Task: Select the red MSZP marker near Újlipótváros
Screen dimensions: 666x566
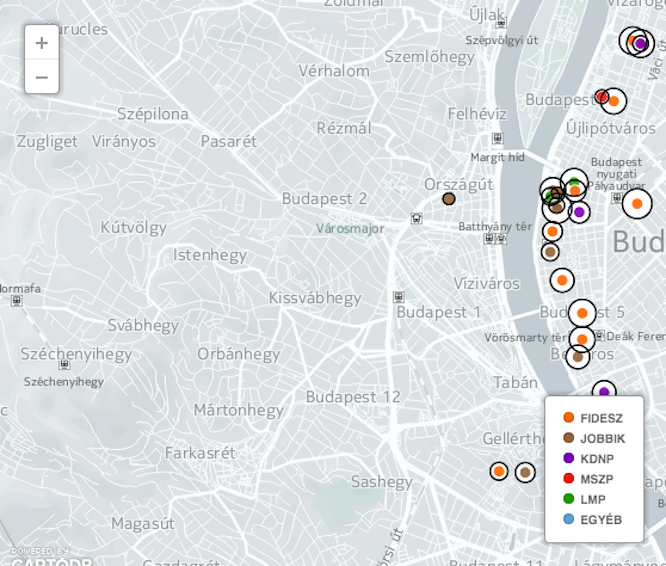Action: (602, 97)
